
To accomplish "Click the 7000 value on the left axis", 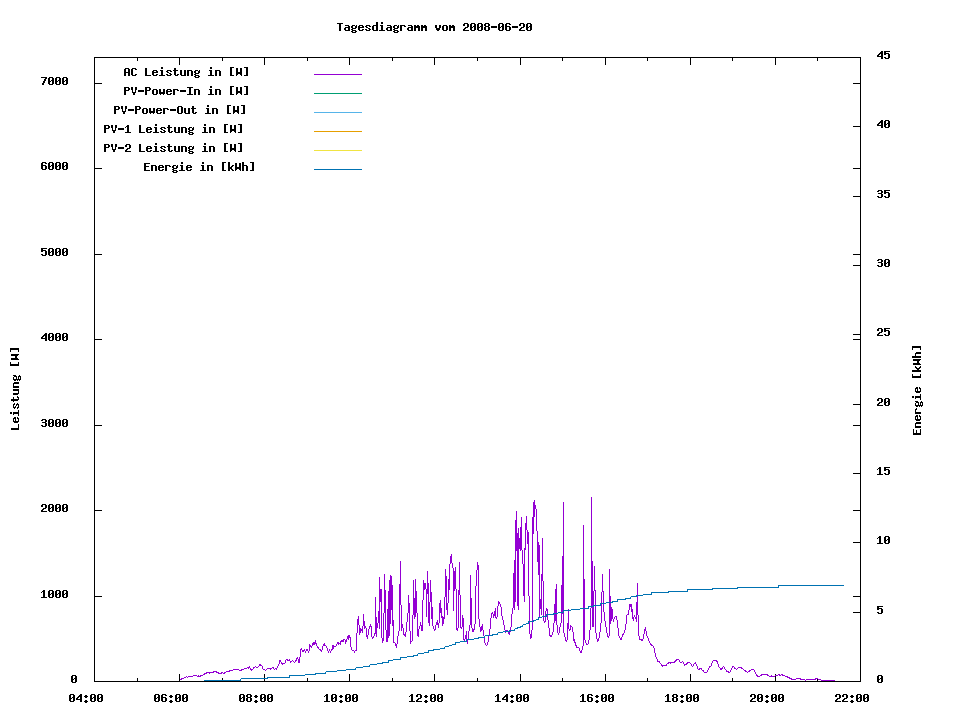I will (x=54, y=81).
